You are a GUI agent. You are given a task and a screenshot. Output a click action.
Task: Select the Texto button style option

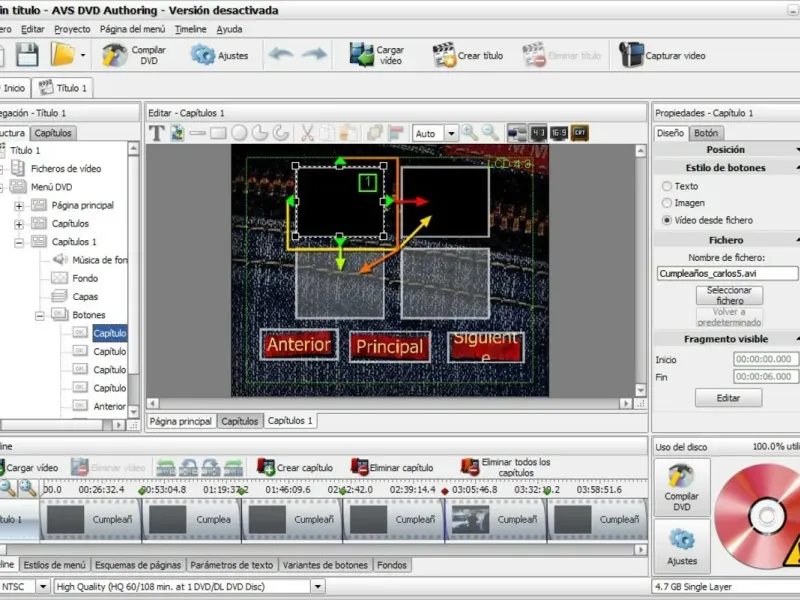(667, 186)
